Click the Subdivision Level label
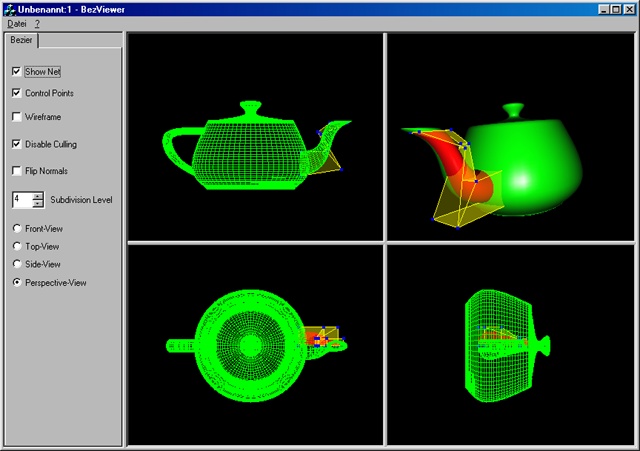The width and height of the screenshot is (640, 451). point(81,200)
